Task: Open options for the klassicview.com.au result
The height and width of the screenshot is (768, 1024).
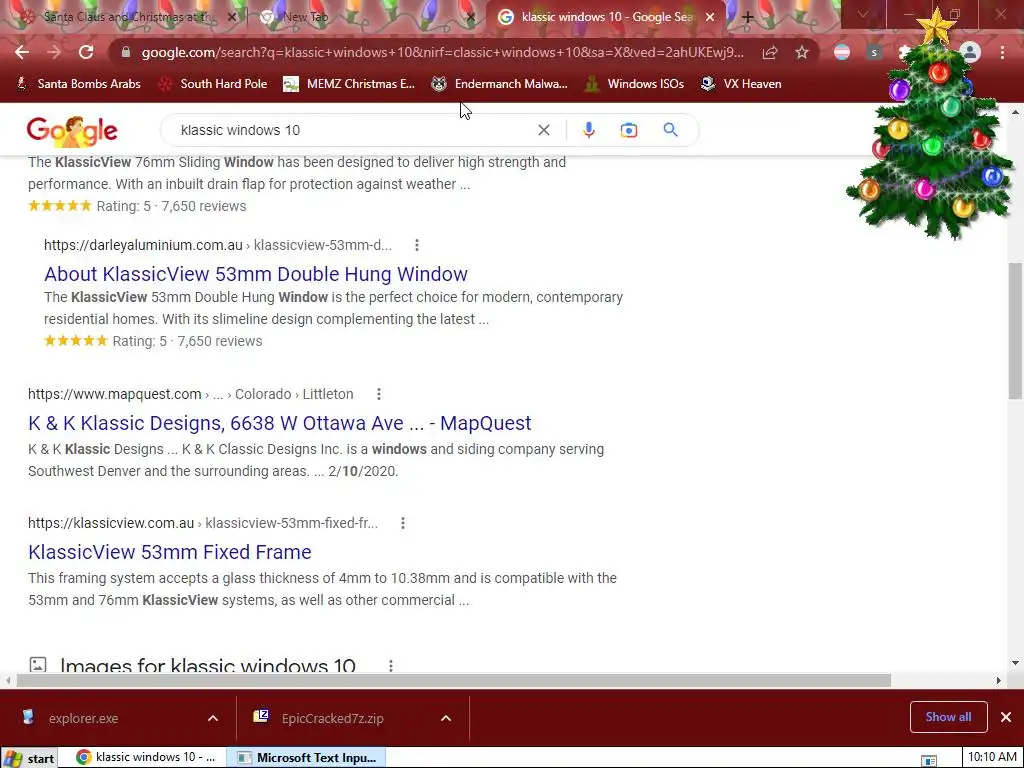Action: 403,523
